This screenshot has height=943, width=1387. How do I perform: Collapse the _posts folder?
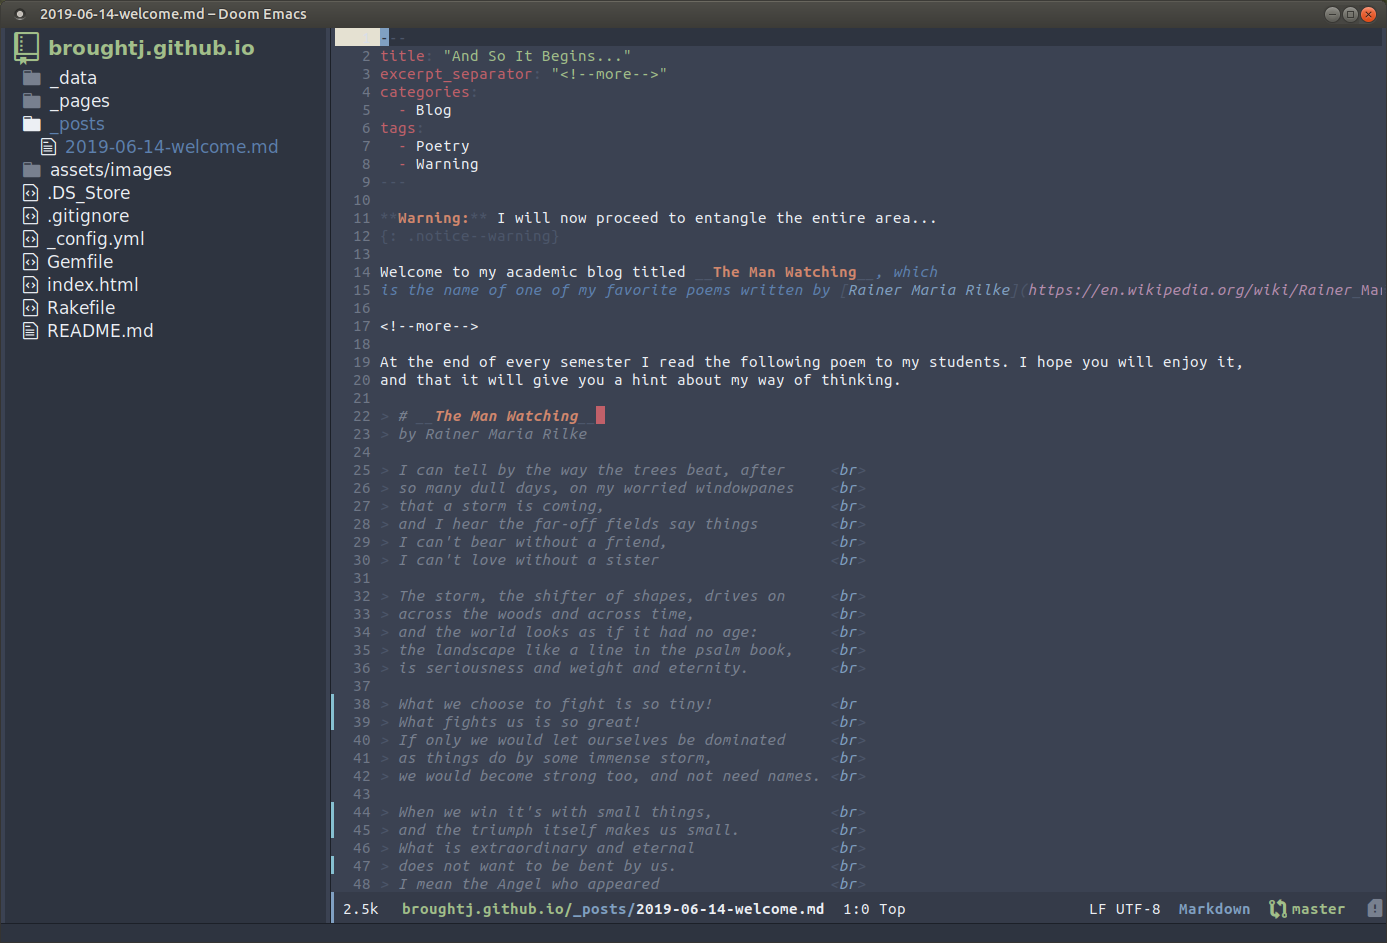click(x=77, y=124)
